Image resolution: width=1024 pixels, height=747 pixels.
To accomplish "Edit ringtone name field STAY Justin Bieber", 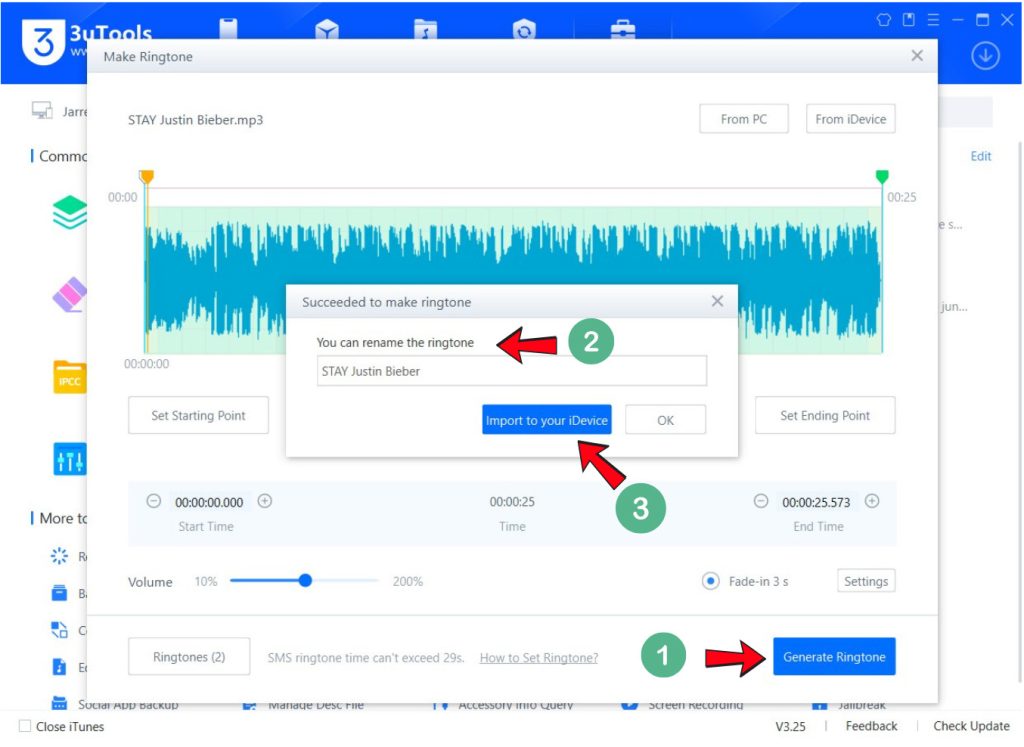I will point(511,371).
